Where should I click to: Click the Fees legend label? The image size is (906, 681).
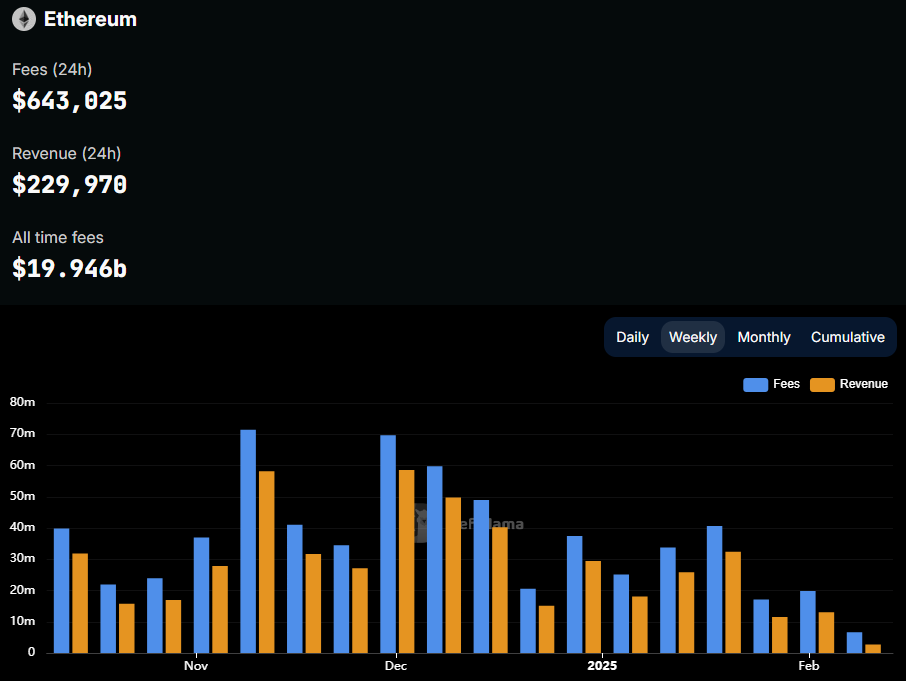786,384
